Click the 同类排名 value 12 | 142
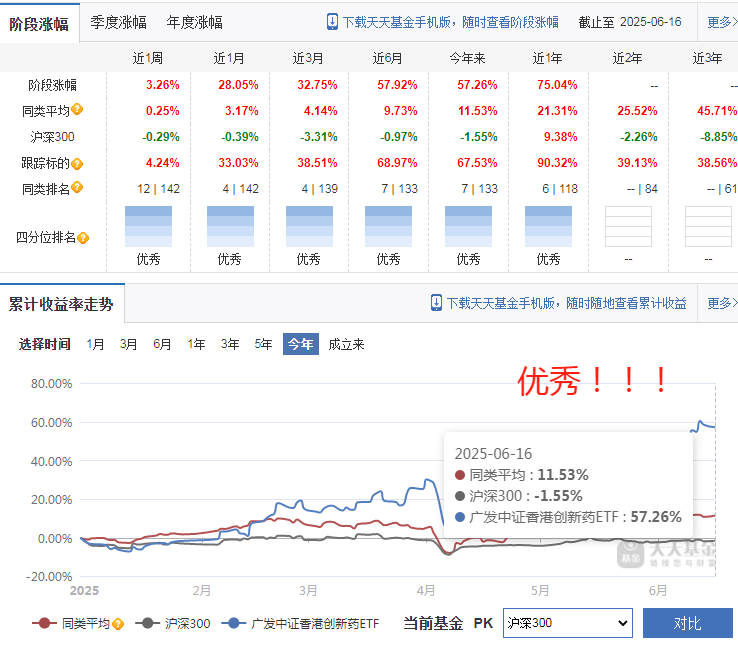 pos(159,189)
